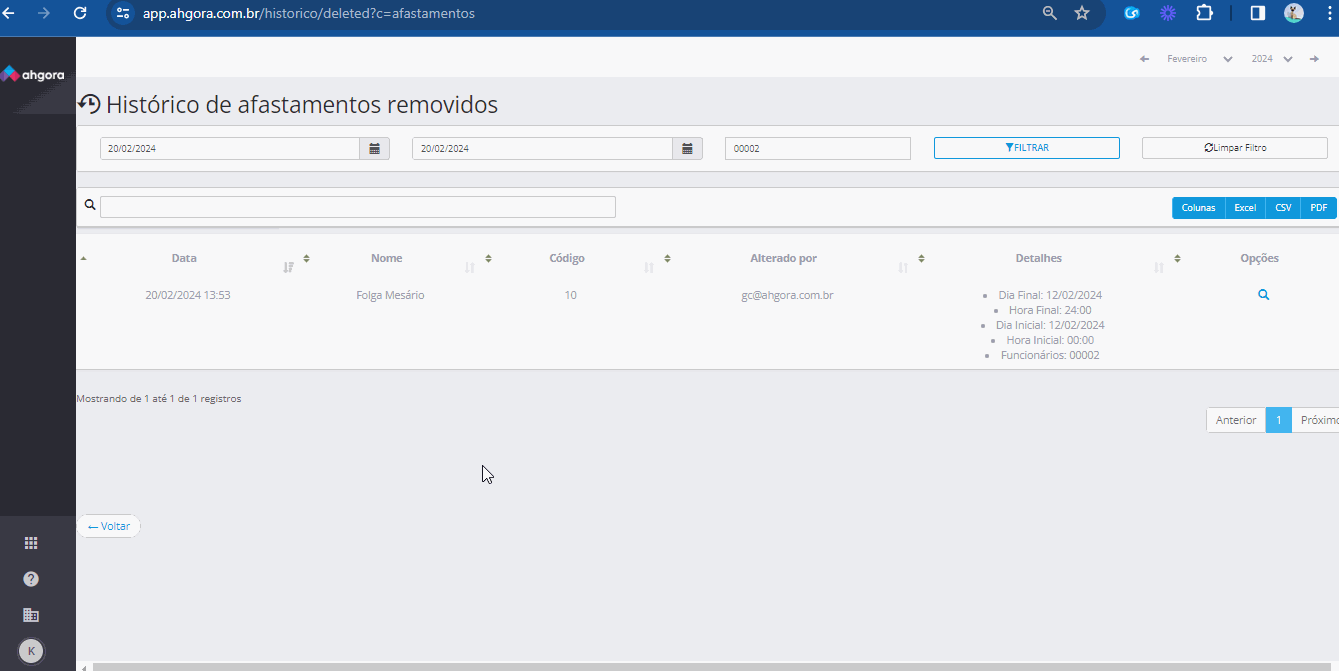The height and width of the screenshot is (671, 1339).
Task: Click end date field 20/02/2024
Action: pyautogui.click(x=542, y=148)
